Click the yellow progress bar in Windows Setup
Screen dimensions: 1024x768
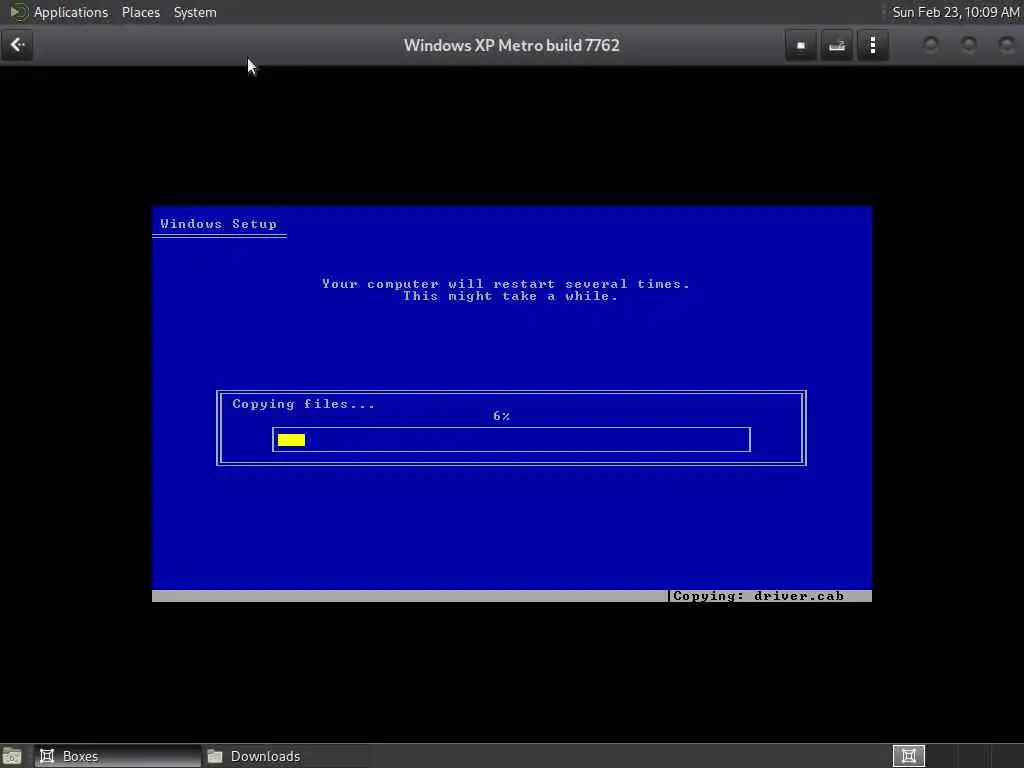291,440
